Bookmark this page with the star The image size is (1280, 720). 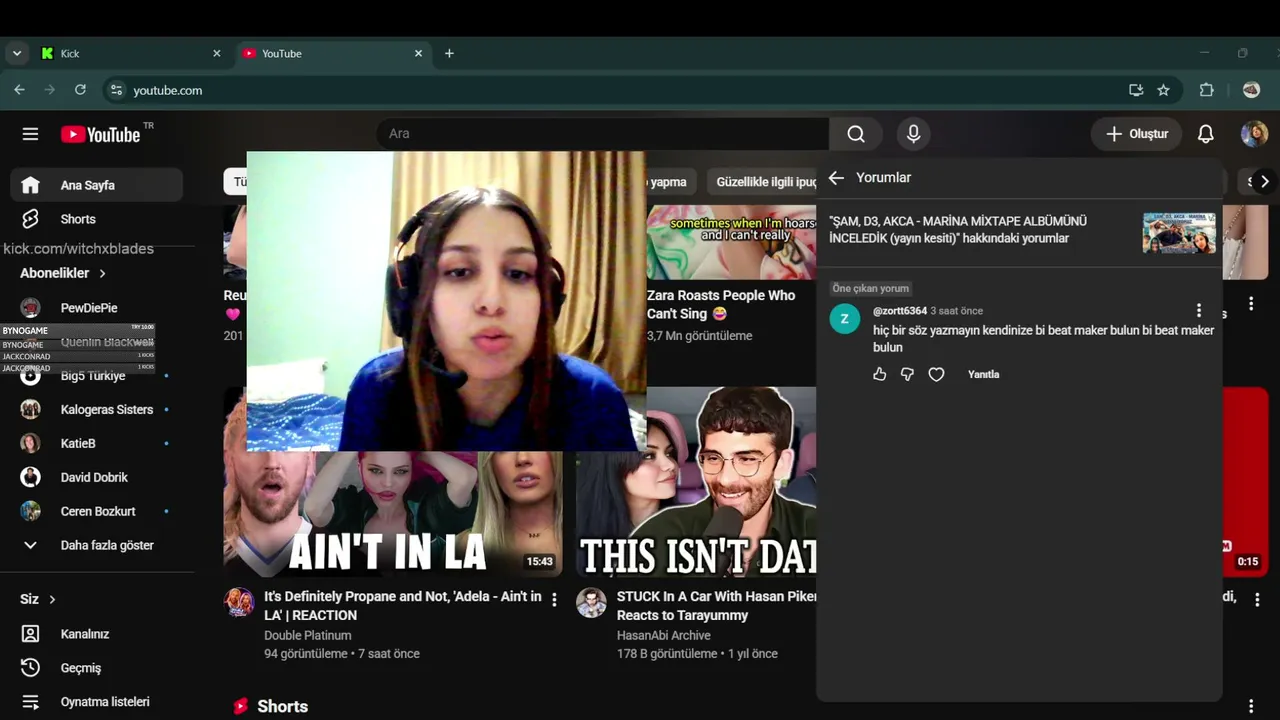pyautogui.click(x=1163, y=90)
